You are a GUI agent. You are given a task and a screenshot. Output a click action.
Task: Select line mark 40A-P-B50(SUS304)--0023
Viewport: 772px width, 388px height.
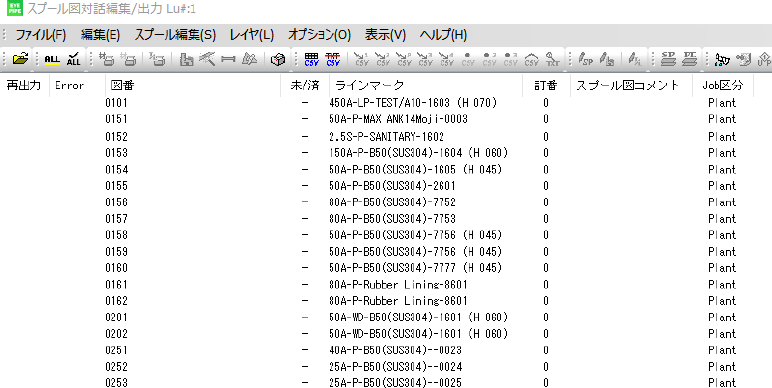click(395, 350)
